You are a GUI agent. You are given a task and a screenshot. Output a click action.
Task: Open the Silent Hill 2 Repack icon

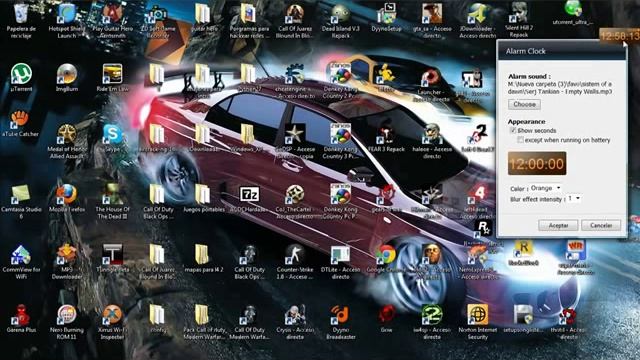(518, 13)
